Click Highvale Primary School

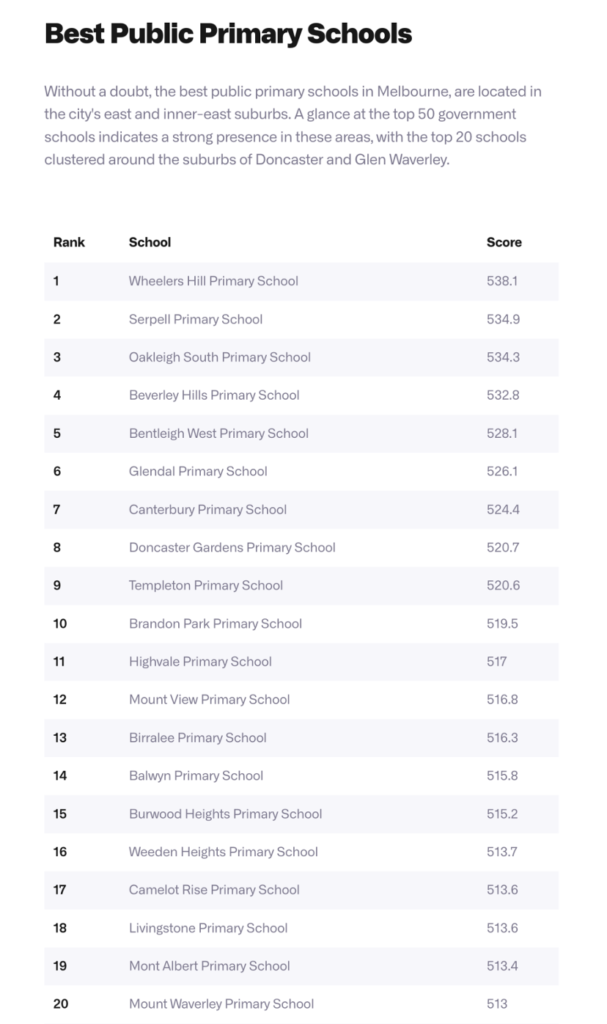[x=200, y=661]
